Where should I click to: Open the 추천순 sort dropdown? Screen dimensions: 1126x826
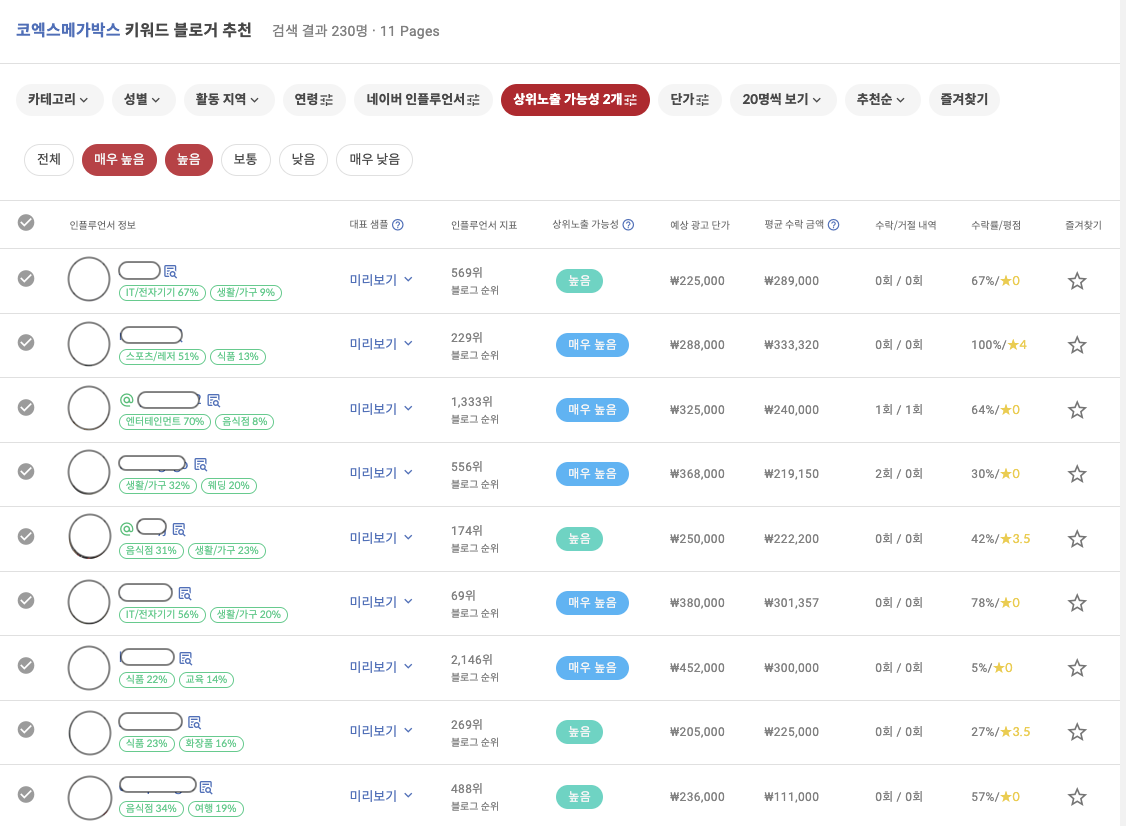(882, 100)
